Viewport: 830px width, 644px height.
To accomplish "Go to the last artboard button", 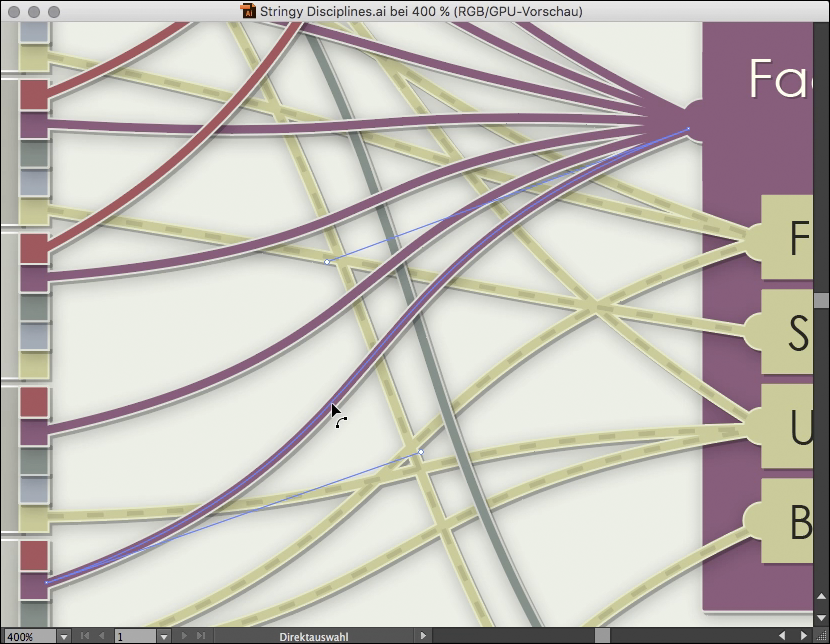I will tap(201, 636).
